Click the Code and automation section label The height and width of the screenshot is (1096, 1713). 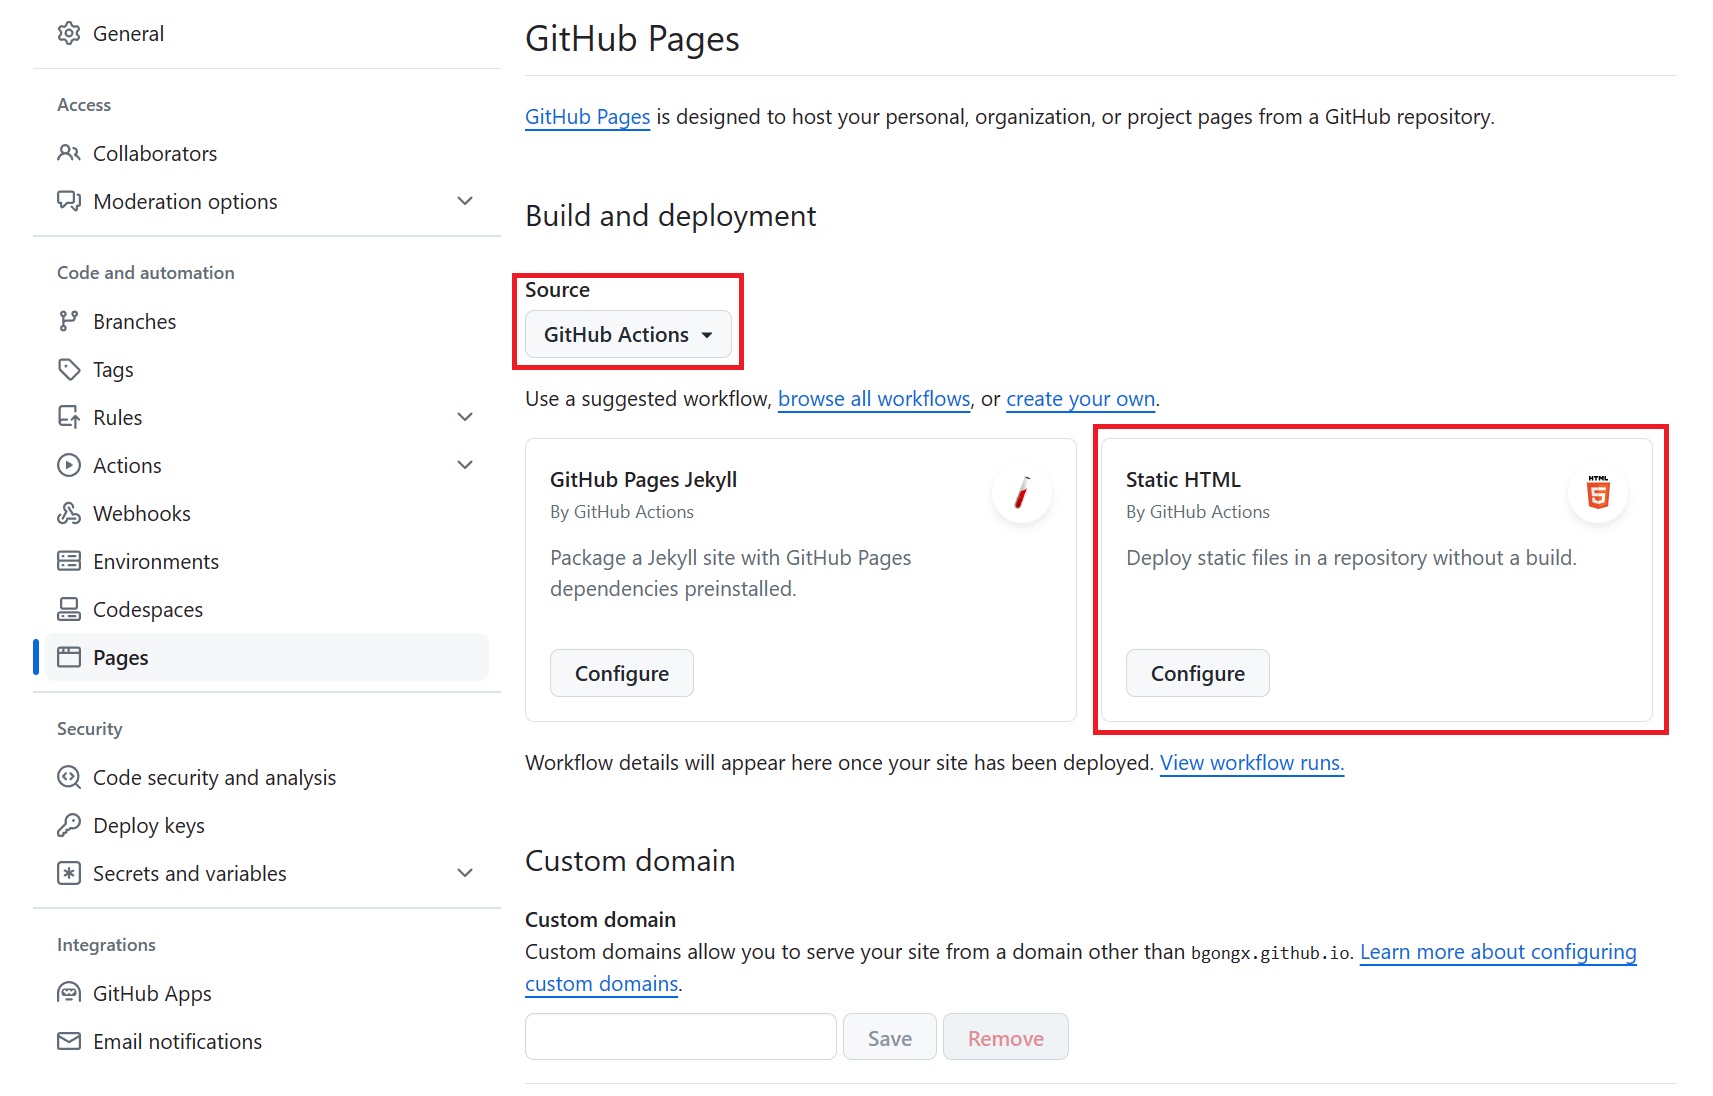(x=146, y=273)
